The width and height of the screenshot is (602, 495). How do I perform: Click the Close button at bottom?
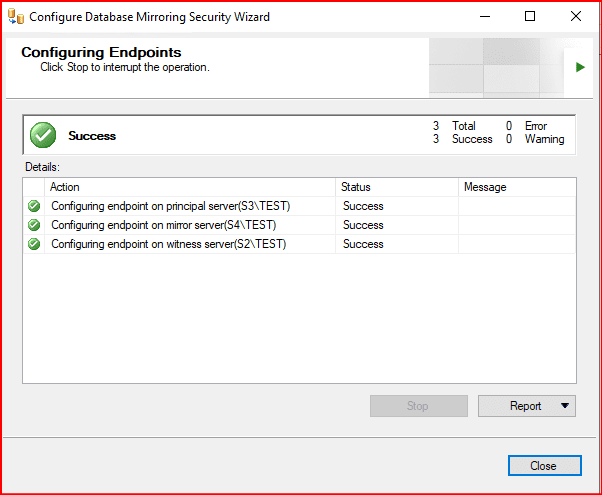coord(543,466)
